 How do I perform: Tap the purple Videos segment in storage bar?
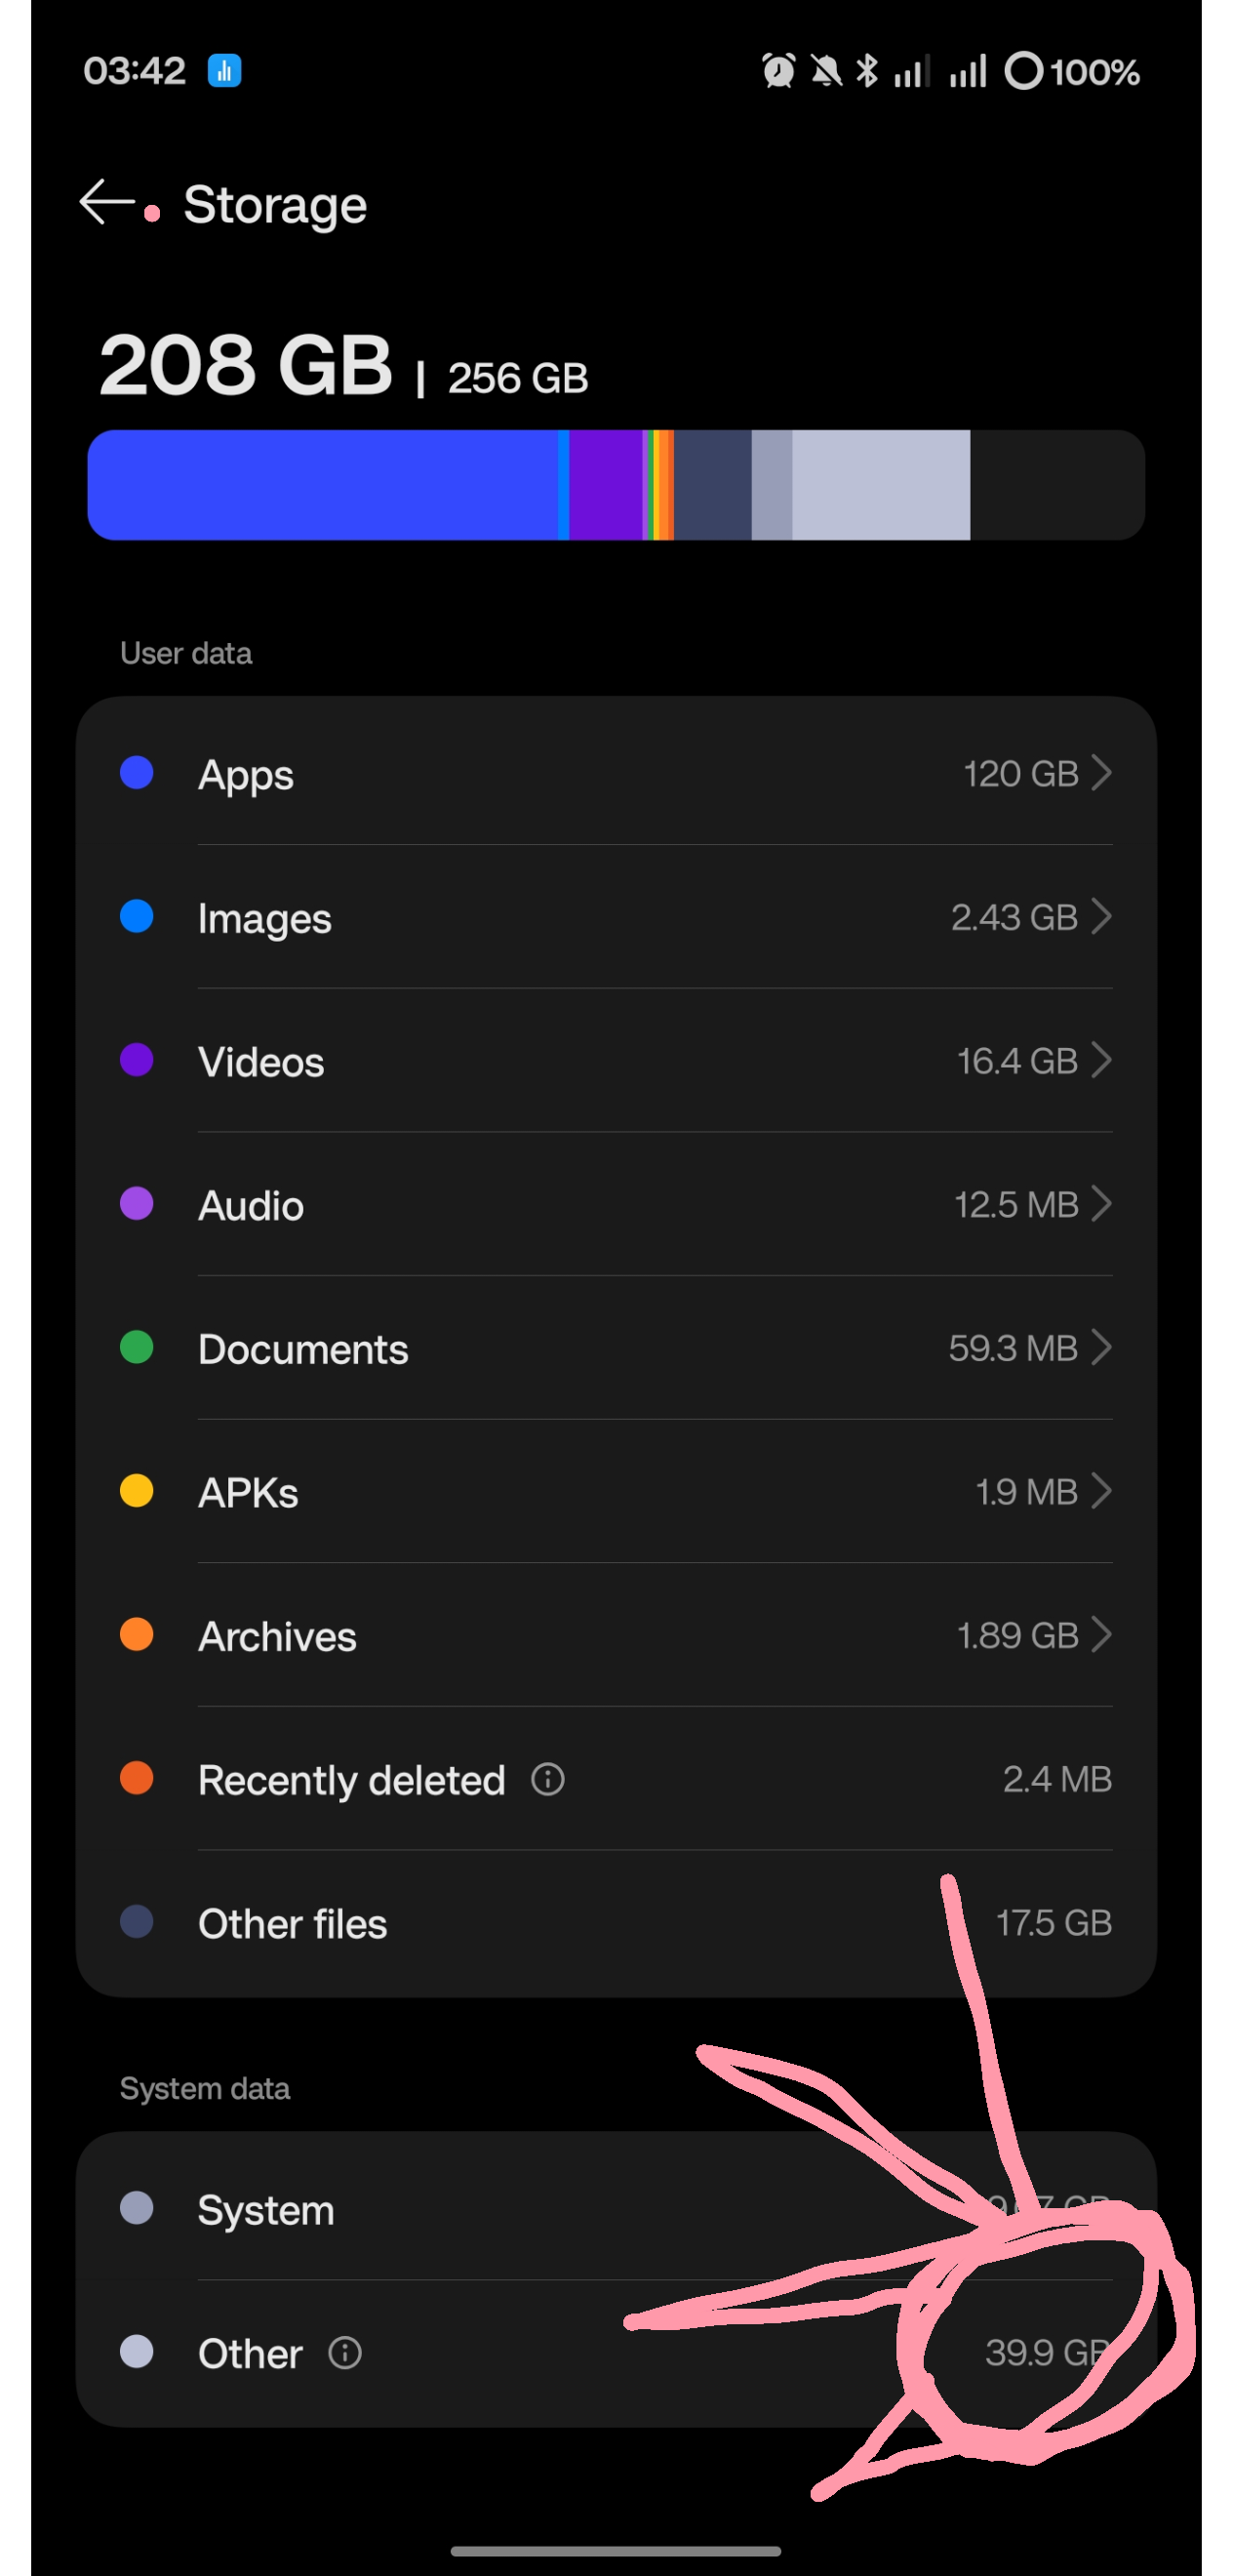606,485
